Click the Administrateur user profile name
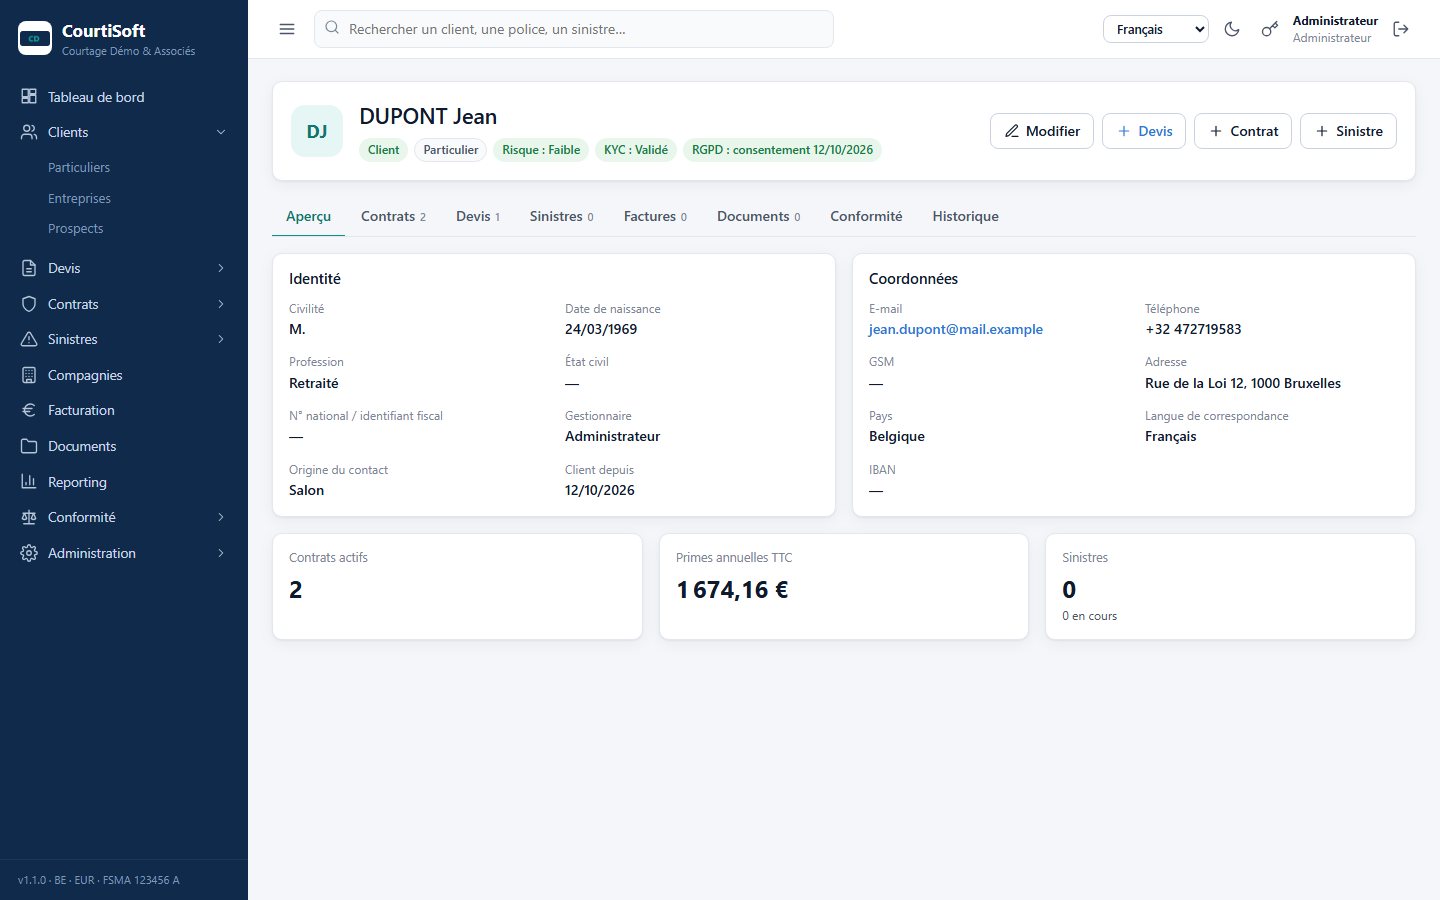 [1335, 21]
